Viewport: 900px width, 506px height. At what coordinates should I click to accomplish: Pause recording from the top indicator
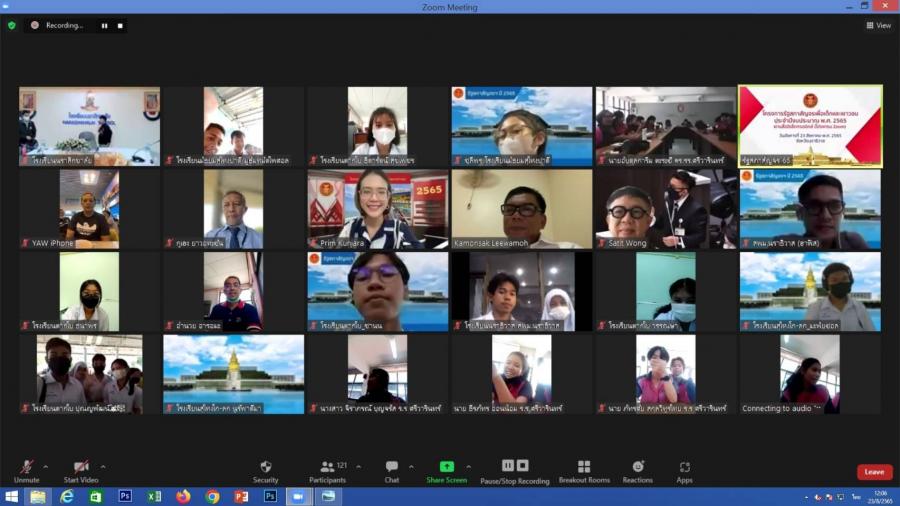tap(104, 25)
